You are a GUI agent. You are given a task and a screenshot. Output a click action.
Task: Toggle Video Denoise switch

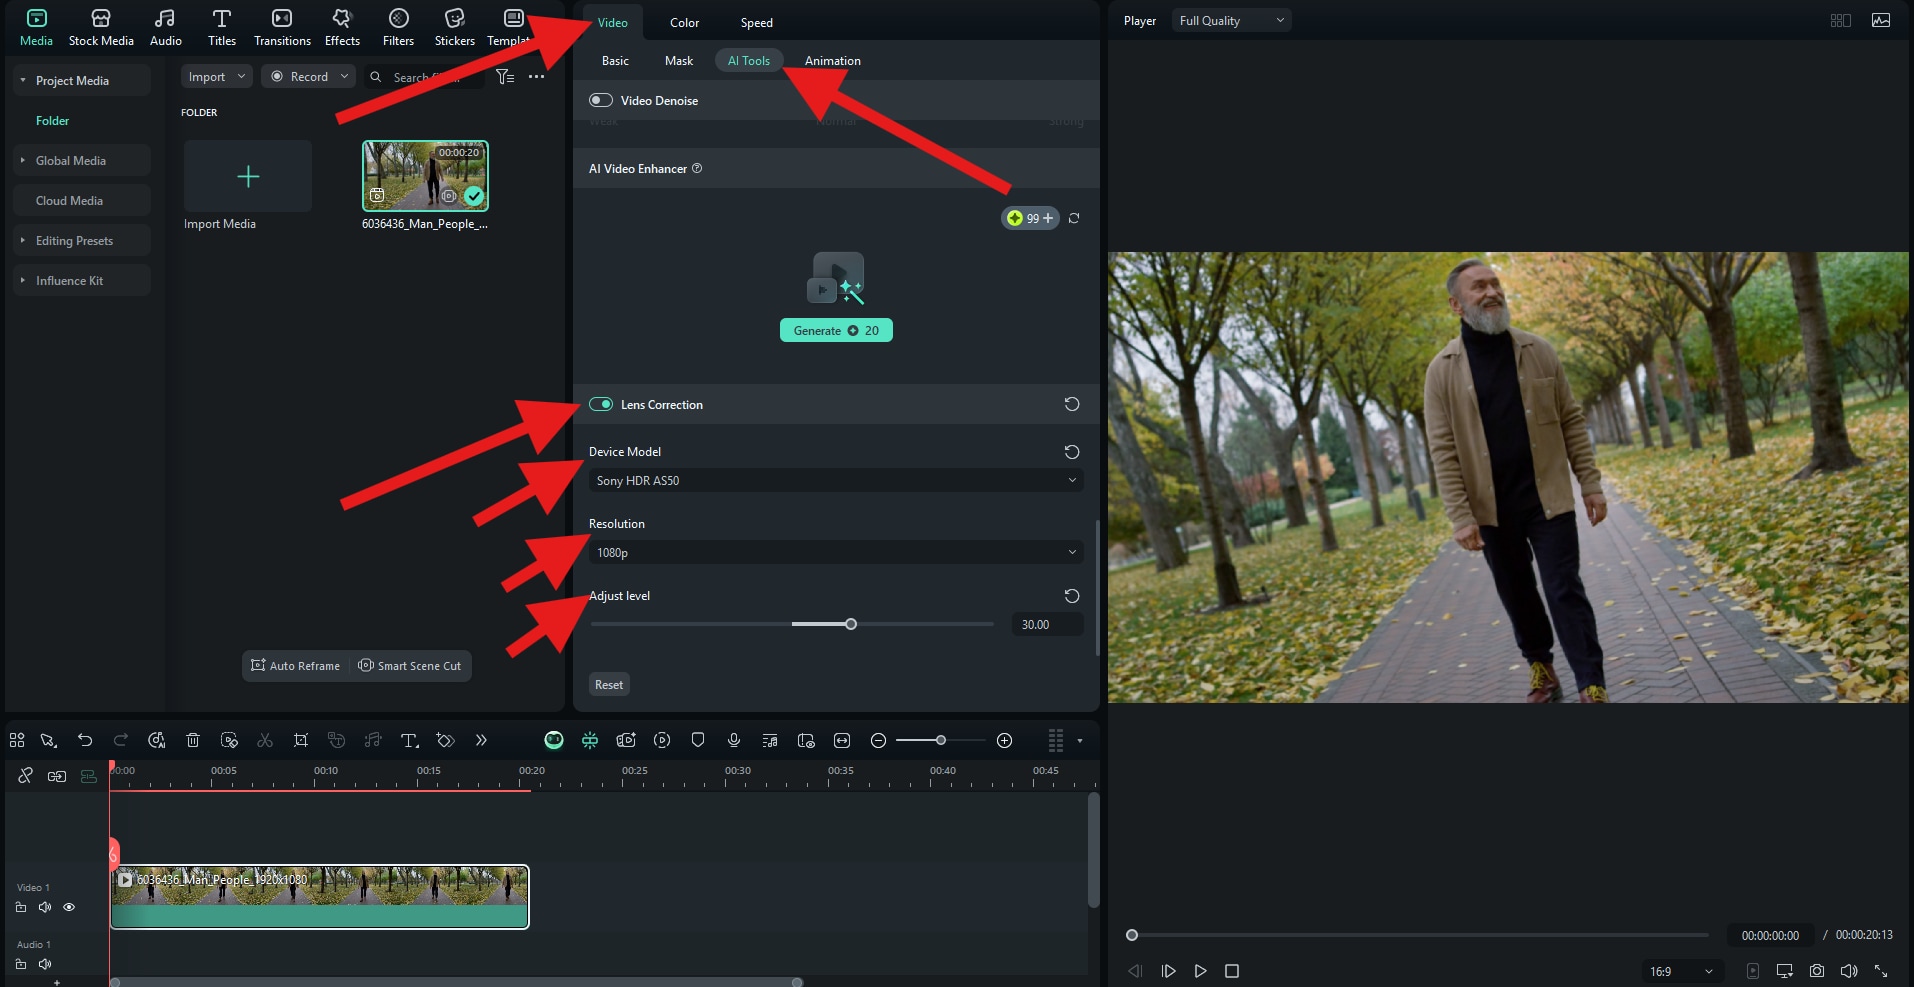tap(601, 100)
